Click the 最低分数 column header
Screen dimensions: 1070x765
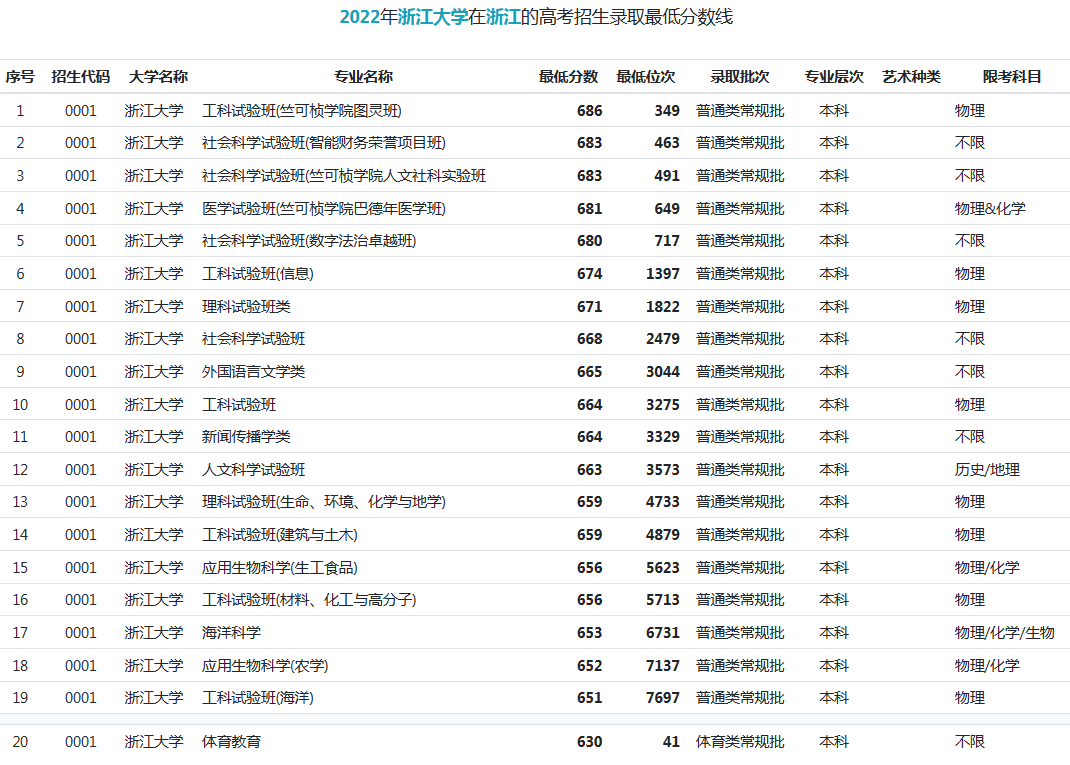(x=568, y=76)
